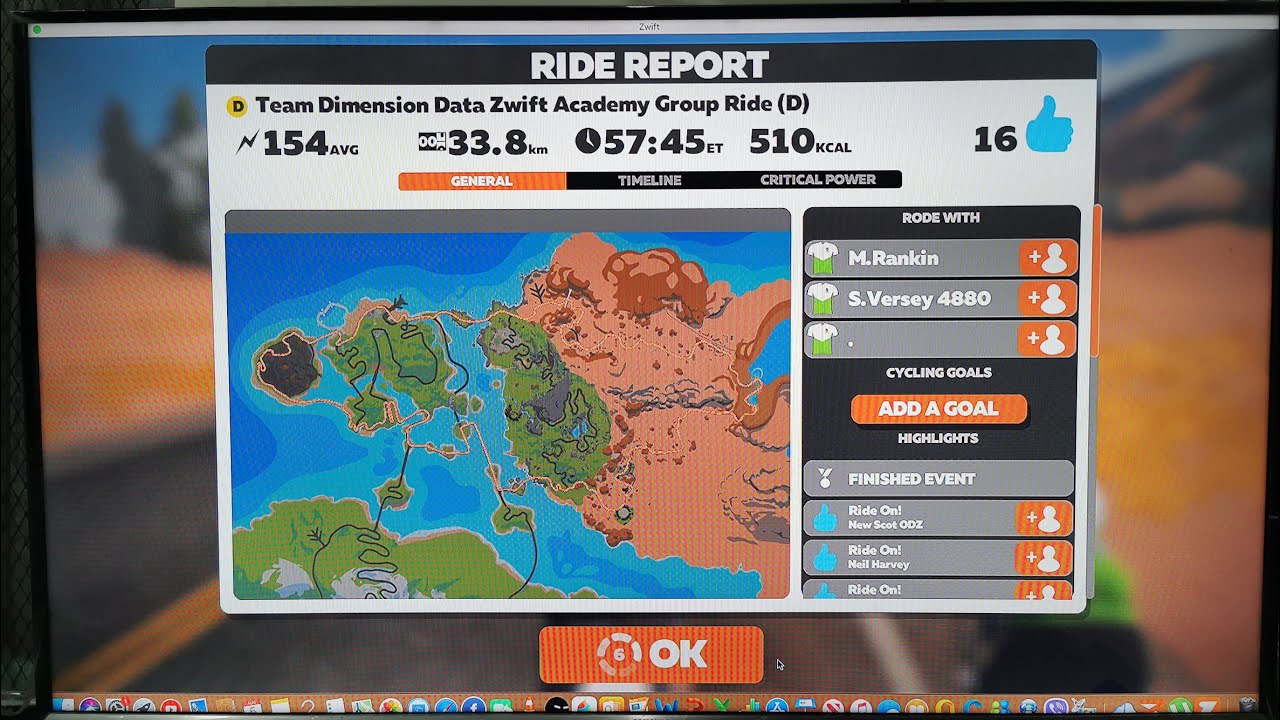Launch Microsoft Word from the Dock

pos(662,707)
